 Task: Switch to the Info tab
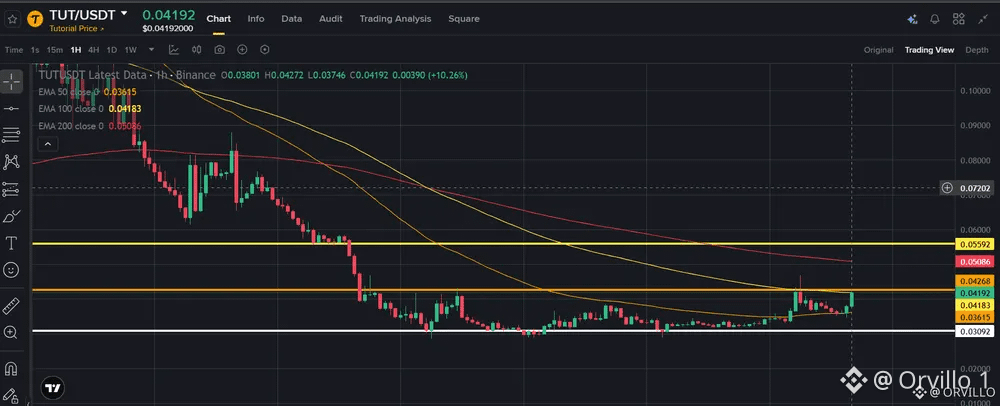click(x=256, y=19)
